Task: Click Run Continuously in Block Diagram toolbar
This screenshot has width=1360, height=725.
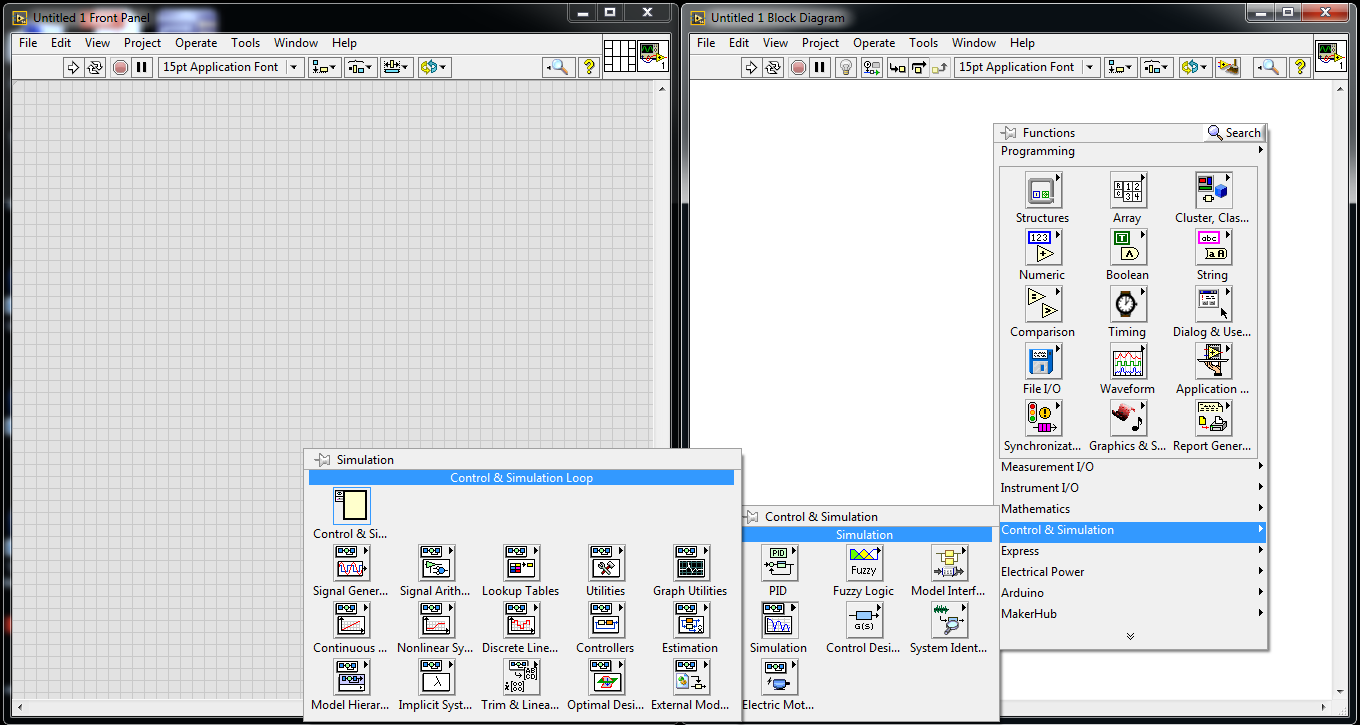Action: [773, 67]
